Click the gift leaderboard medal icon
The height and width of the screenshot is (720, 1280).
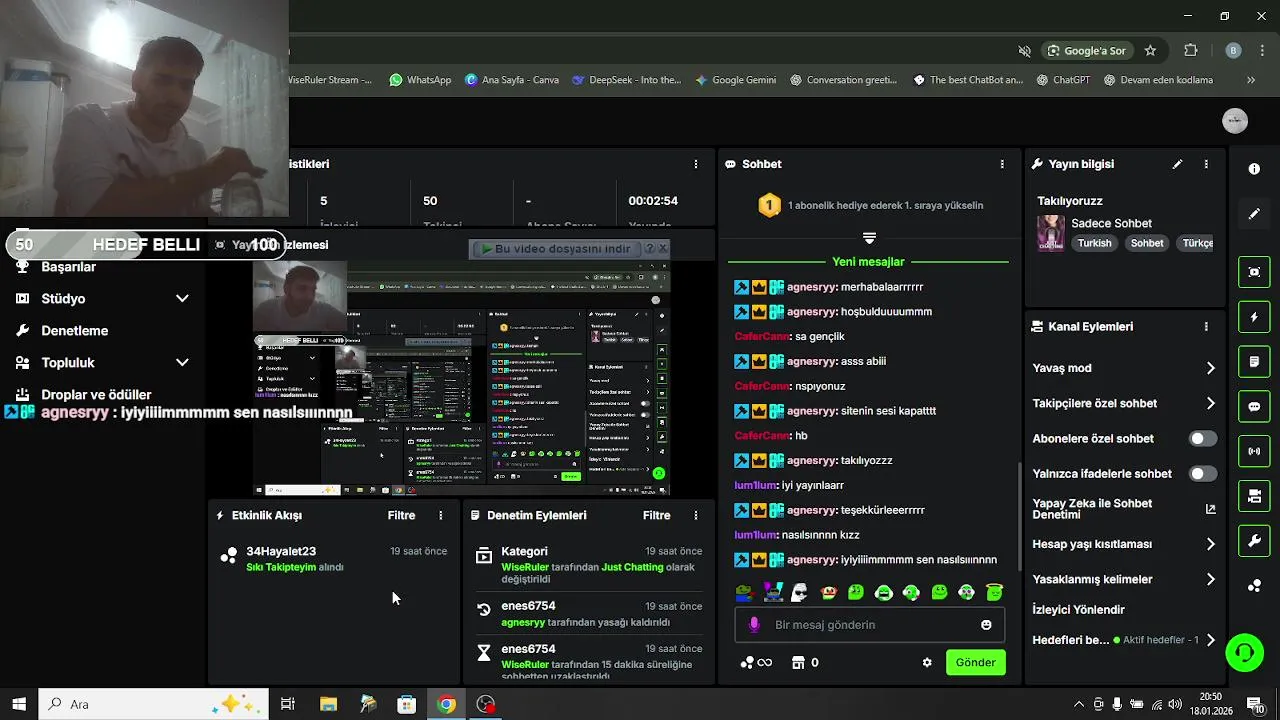(769, 206)
